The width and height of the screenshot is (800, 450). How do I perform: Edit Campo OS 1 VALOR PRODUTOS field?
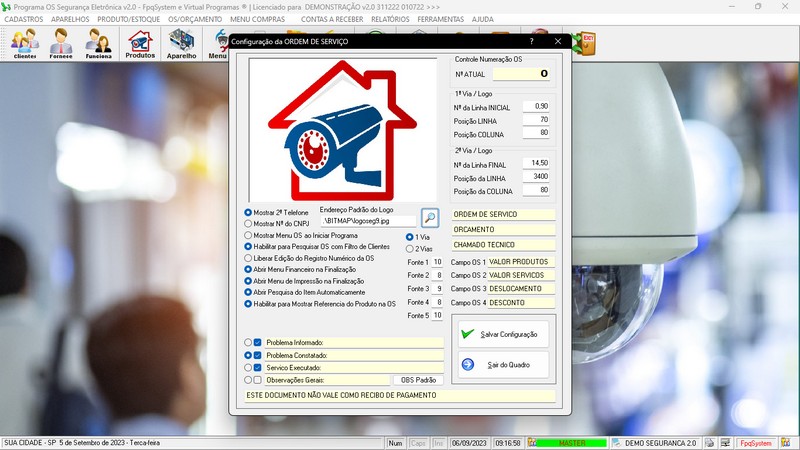pyautogui.click(x=521, y=262)
